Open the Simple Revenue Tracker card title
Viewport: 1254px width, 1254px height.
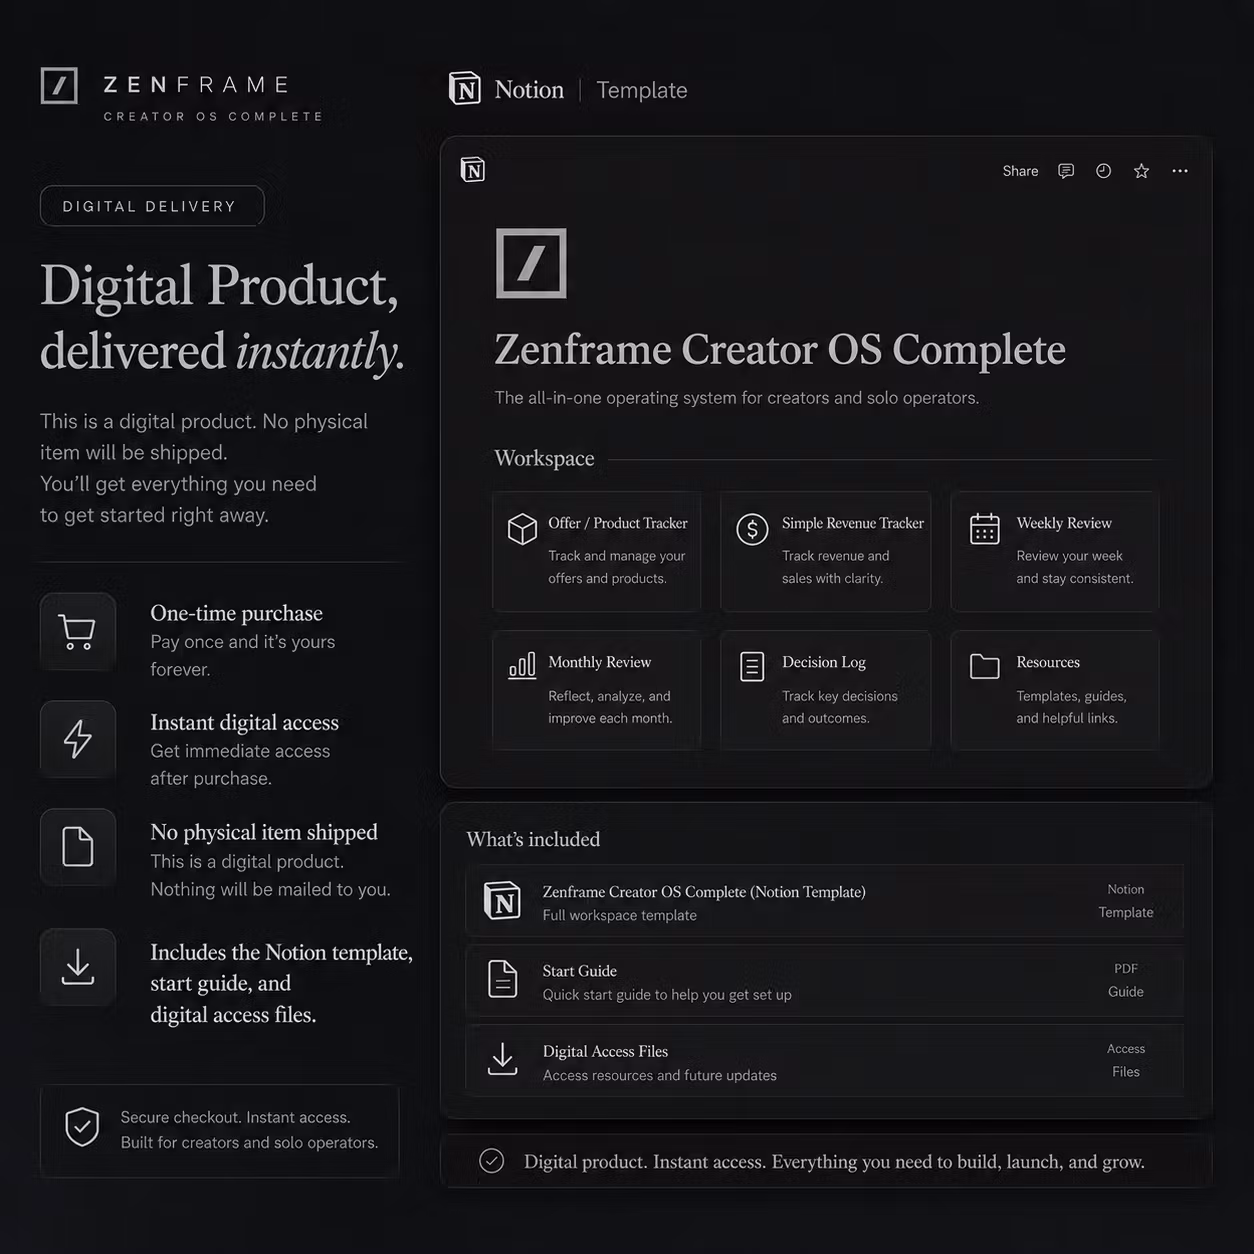click(853, 523)
